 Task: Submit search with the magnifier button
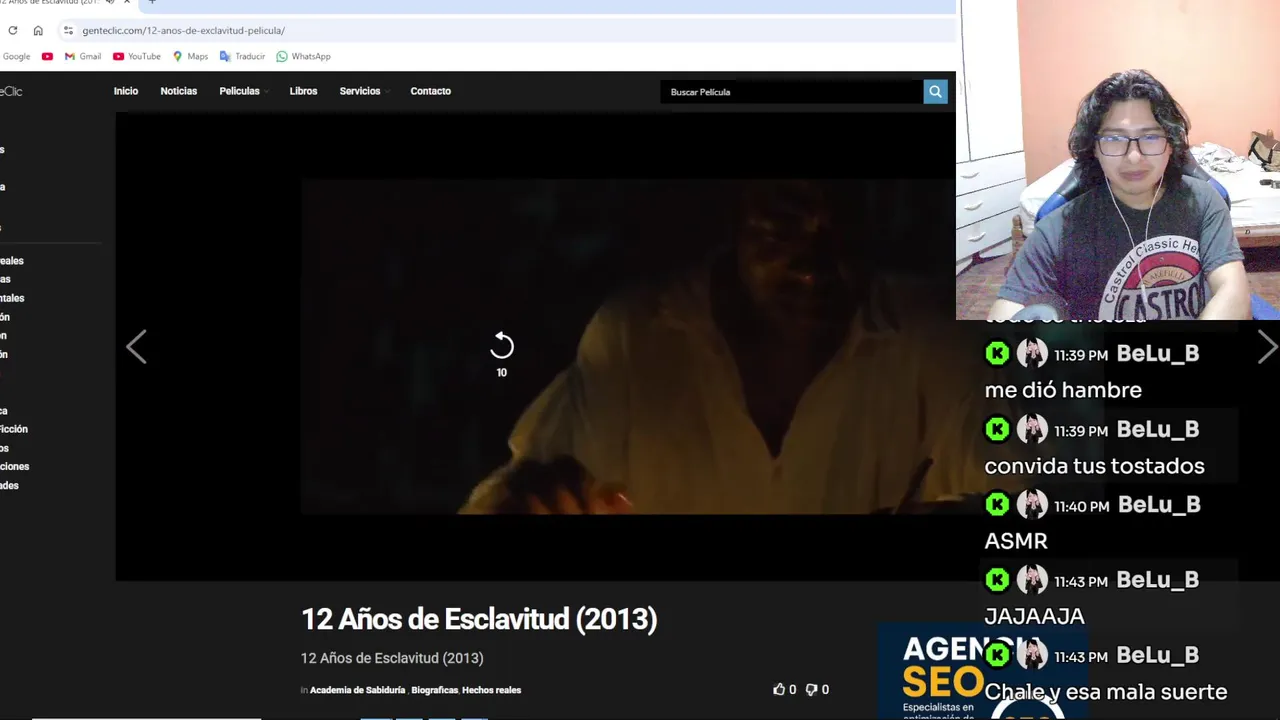[x=935, y=92]
